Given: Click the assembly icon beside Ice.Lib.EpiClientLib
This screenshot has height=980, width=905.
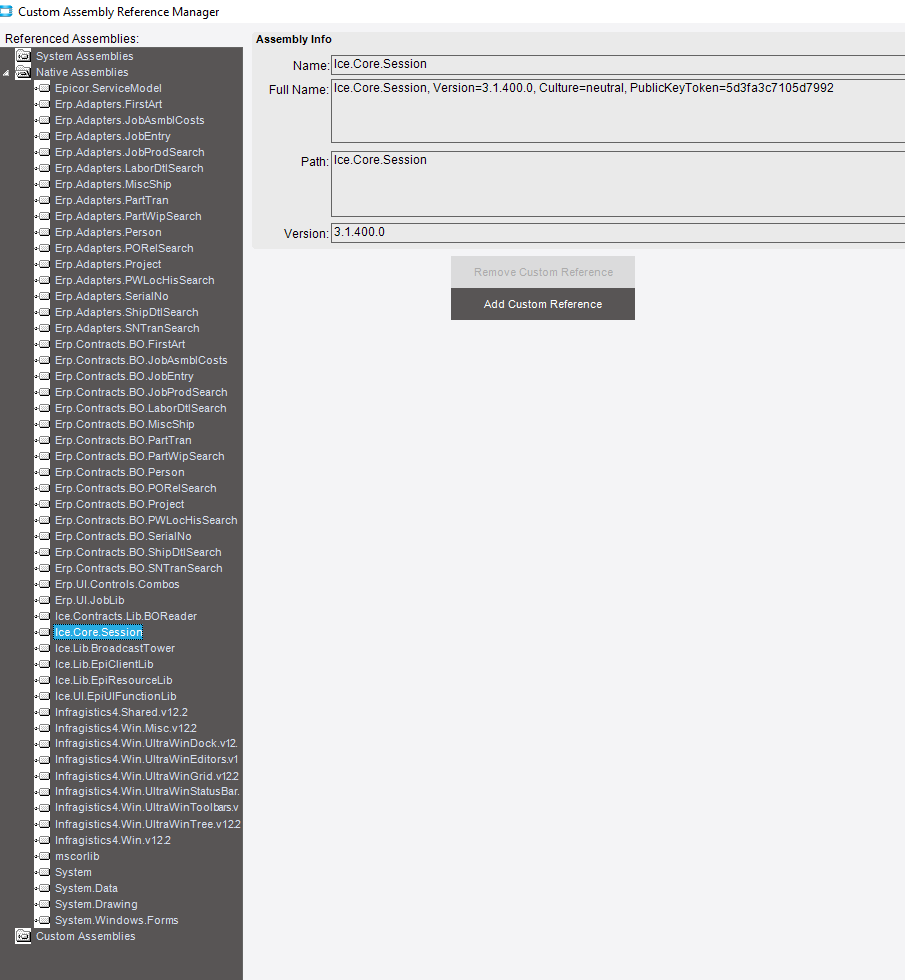Looking at the screenshot, I should (x=44, y=664).
